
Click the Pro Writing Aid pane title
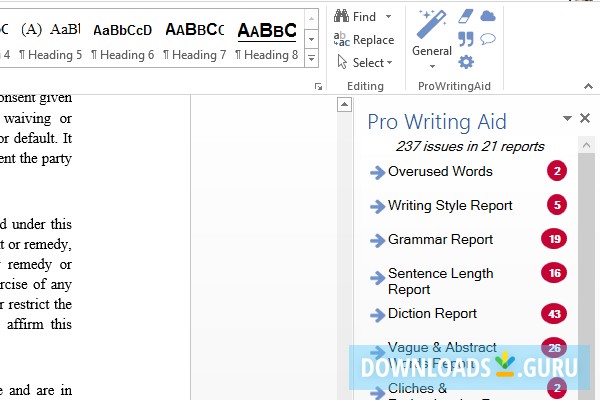point(437,122)
